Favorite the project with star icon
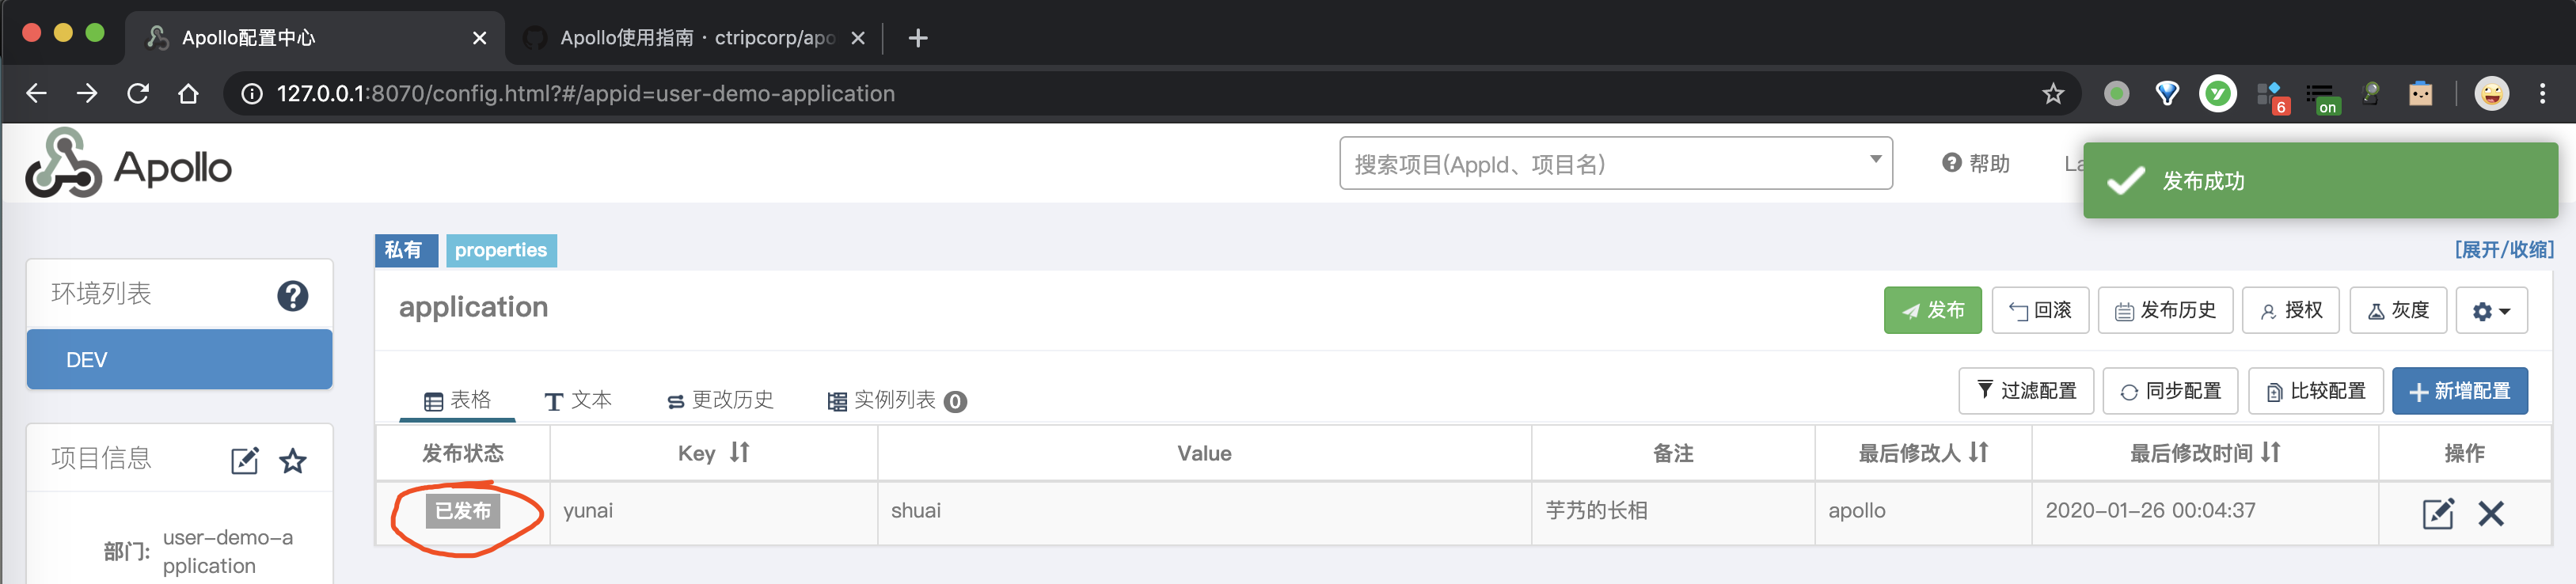This screenshot has width=2576, height=584. [x=293, y=460]
